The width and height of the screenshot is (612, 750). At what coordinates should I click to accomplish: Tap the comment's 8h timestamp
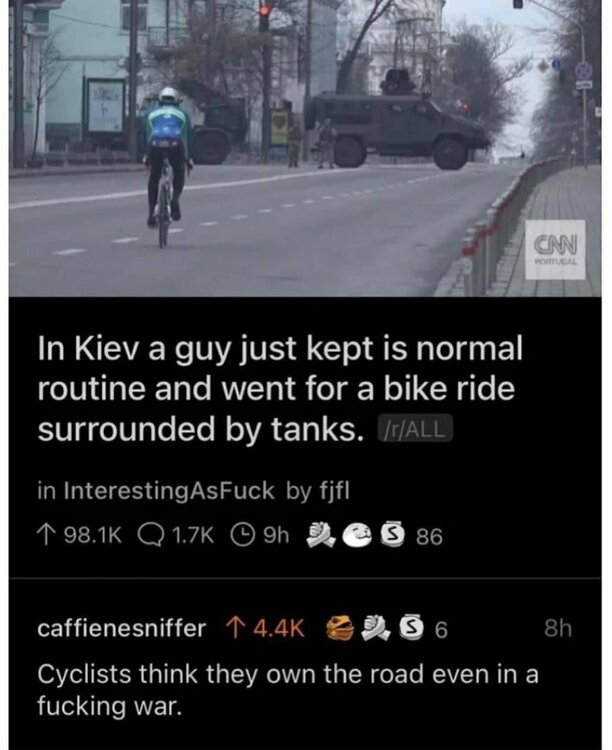click(558, 628)
